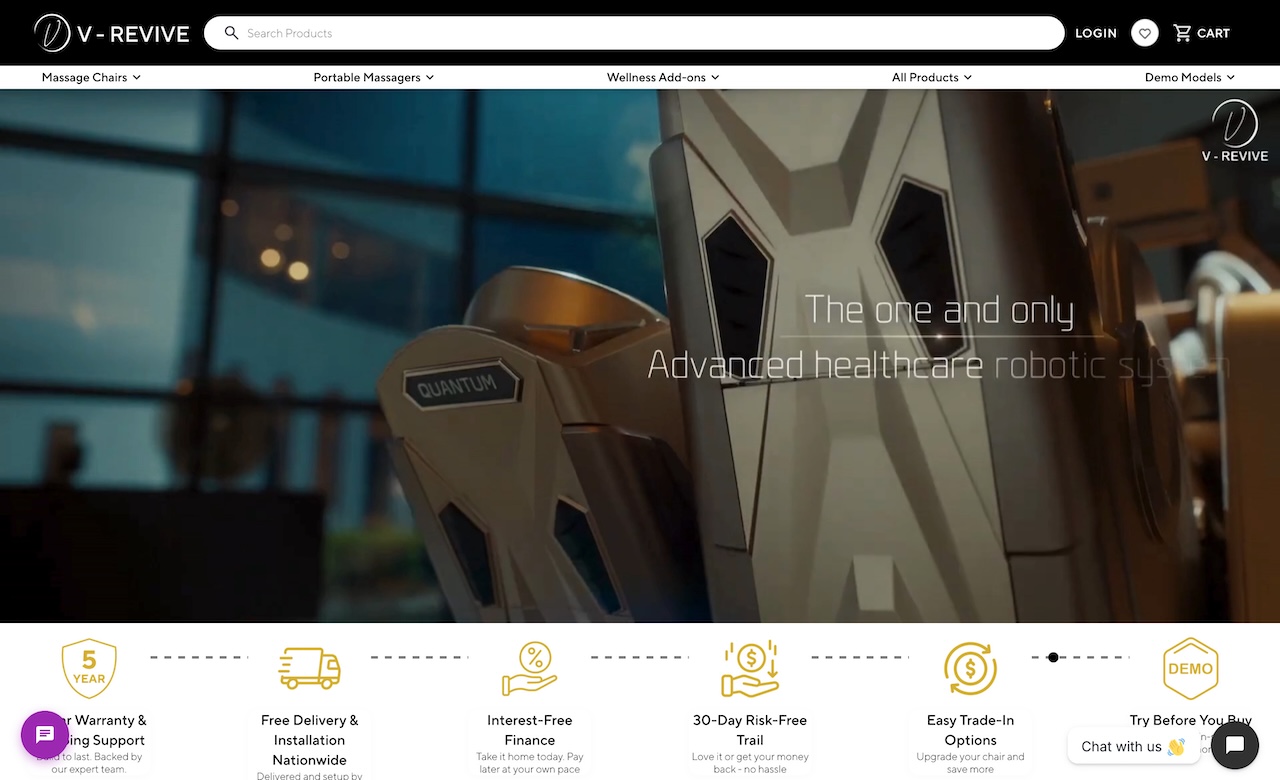Click 'Upgrade your chair and save more' text
The width and height of the screenshot is (1280, 780).
970,763
